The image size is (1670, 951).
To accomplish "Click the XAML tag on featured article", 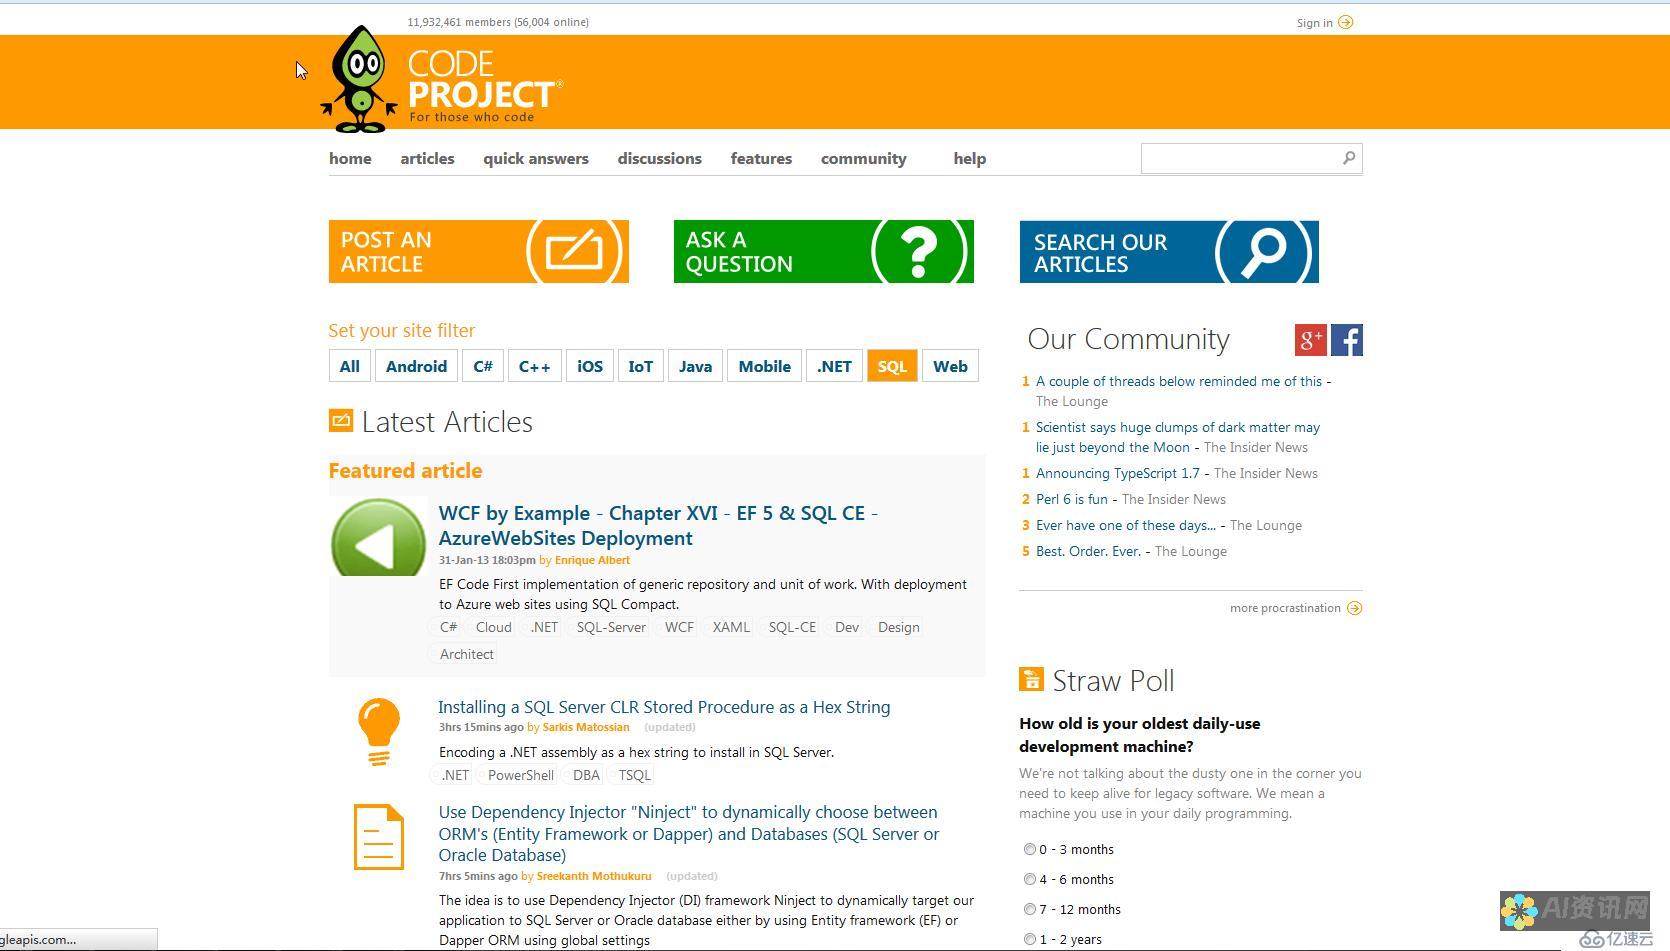I will coord(731,627).
